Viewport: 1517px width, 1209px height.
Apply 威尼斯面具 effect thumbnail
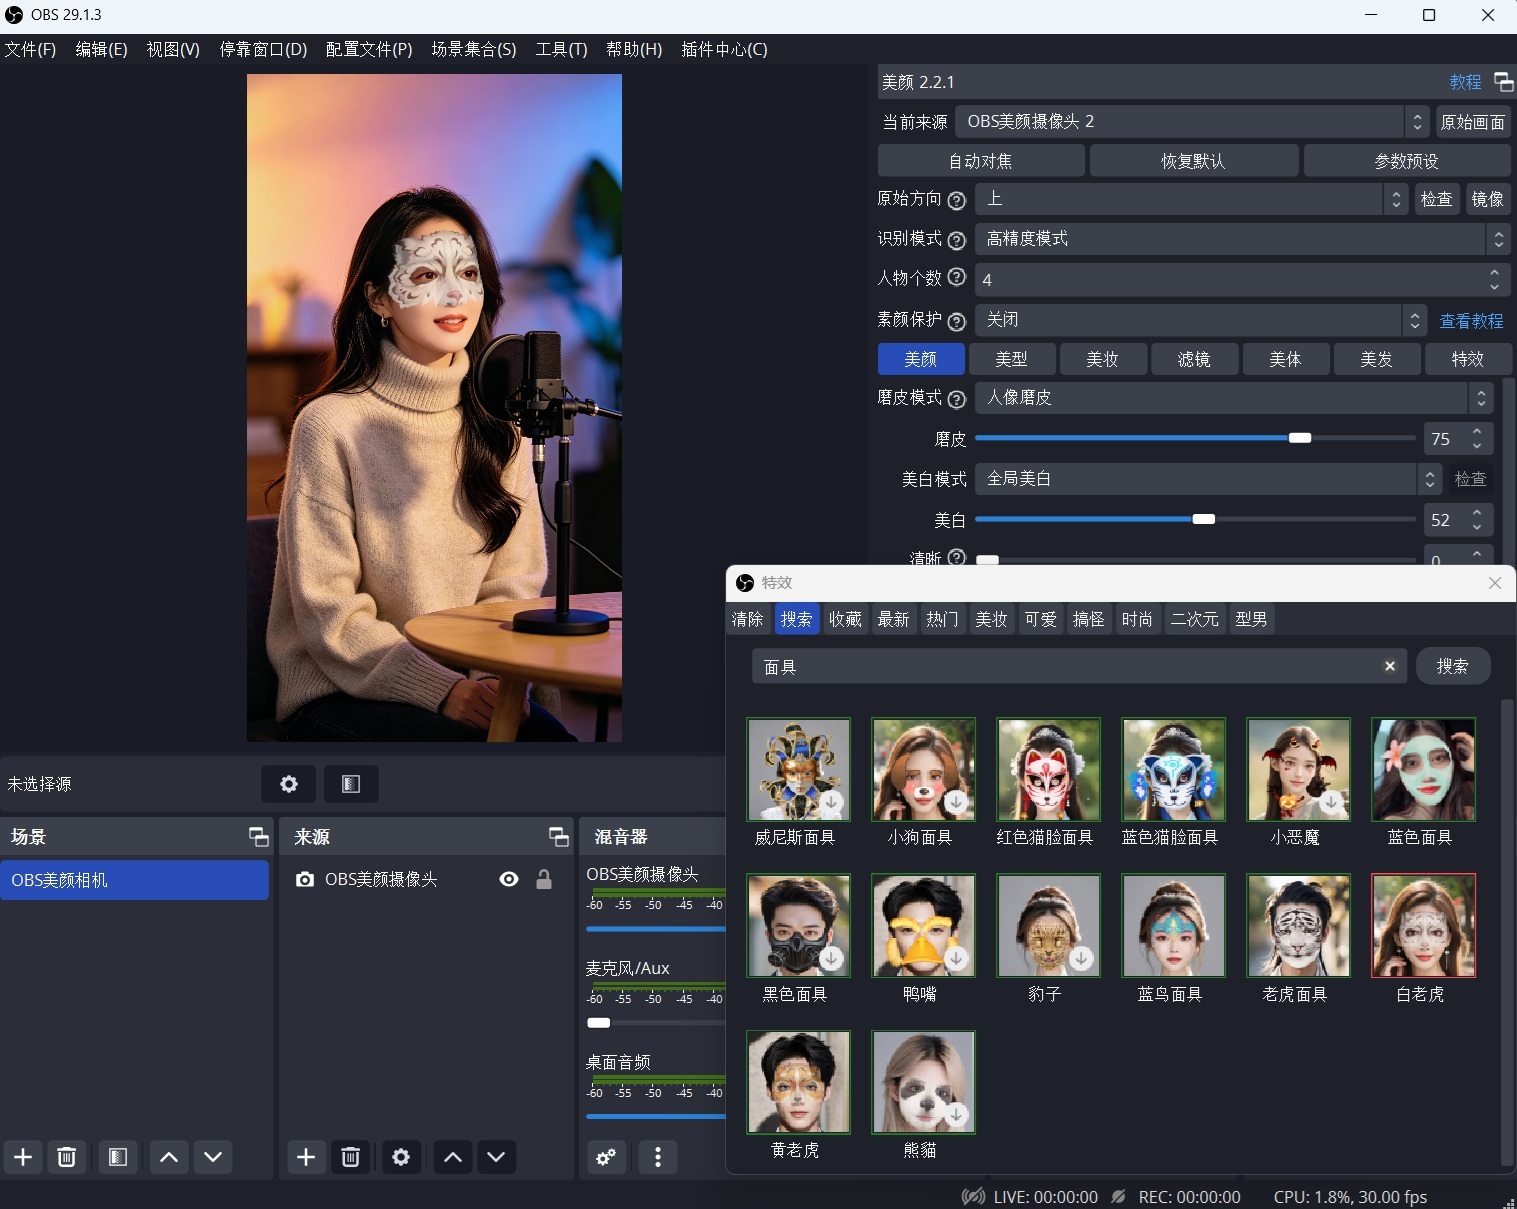tap(798, 769)
